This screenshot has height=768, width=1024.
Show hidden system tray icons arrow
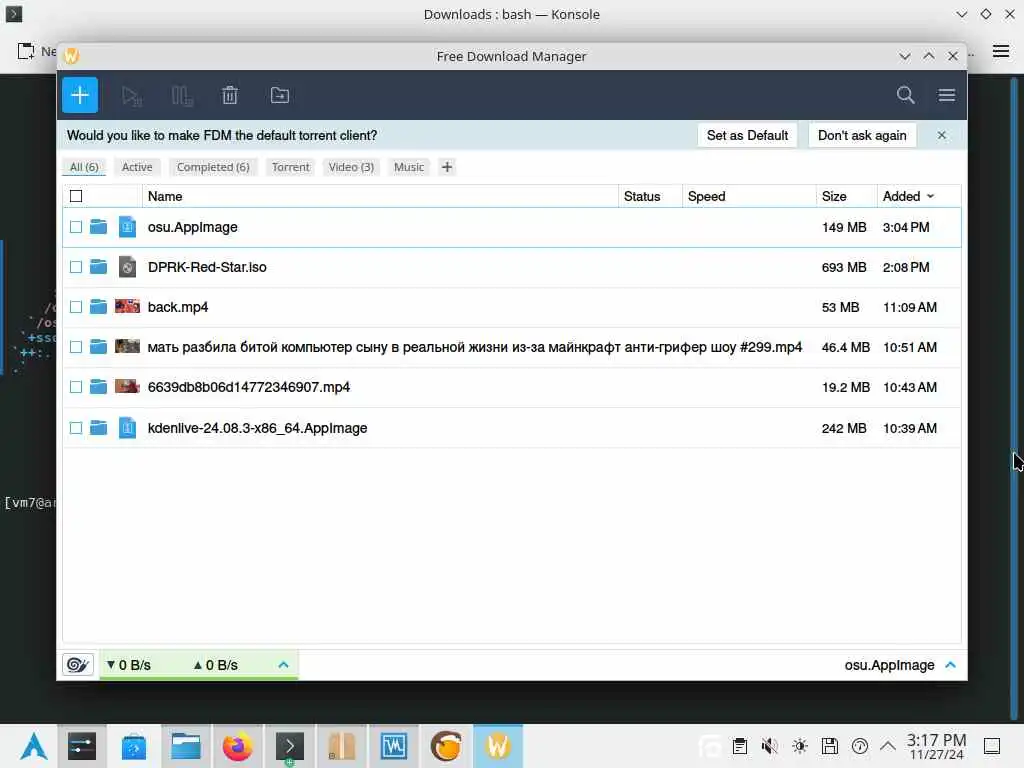[x=888, y=746]
